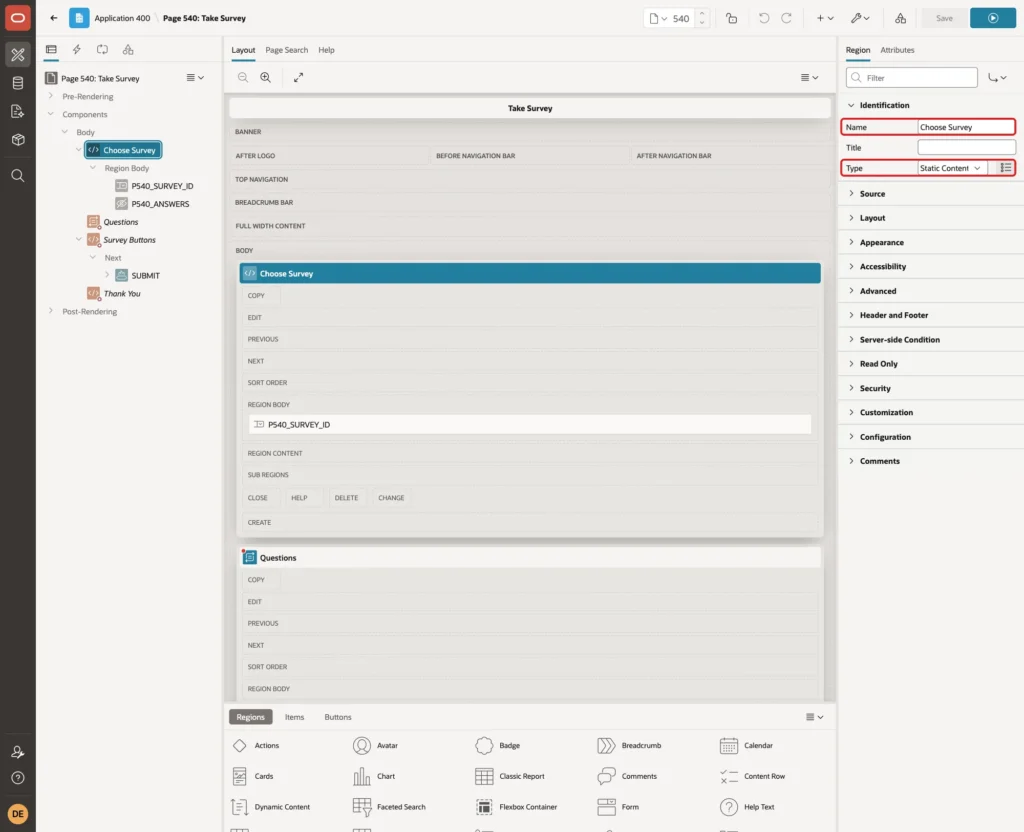Select the gallery Items tab

295,717
